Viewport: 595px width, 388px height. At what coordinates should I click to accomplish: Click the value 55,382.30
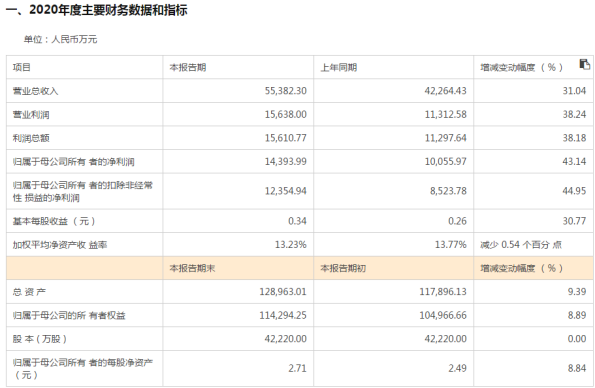pos(286,91)
